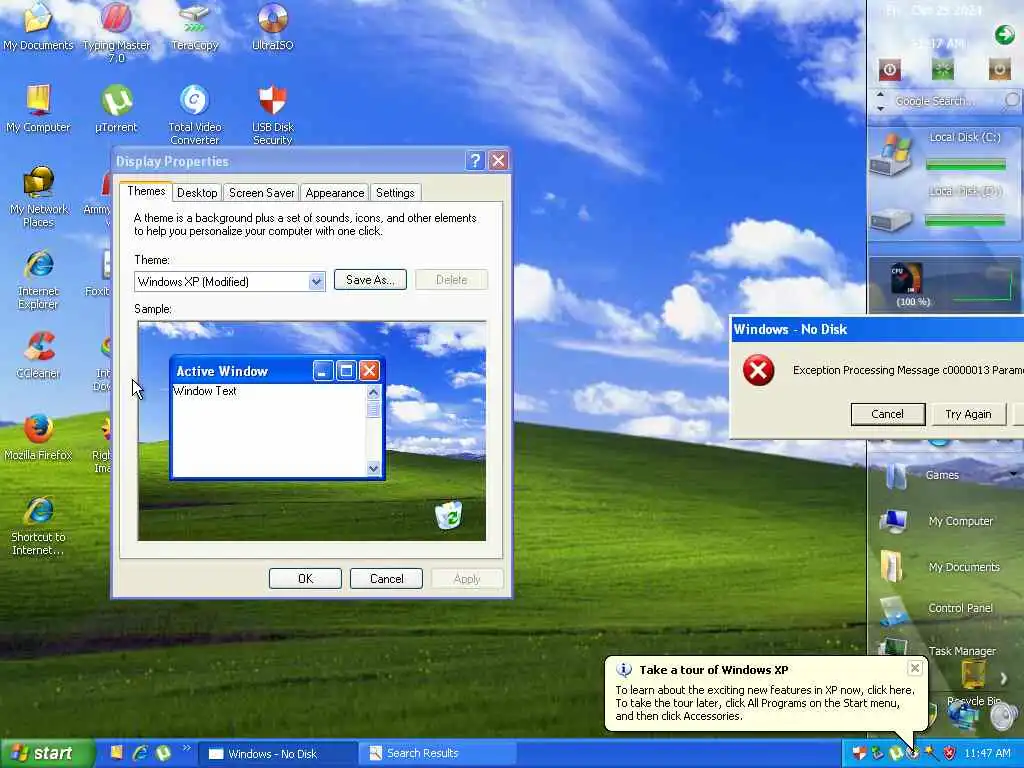Click green standby icon in sidebar
1024x768 pixels.
(942, 69)
